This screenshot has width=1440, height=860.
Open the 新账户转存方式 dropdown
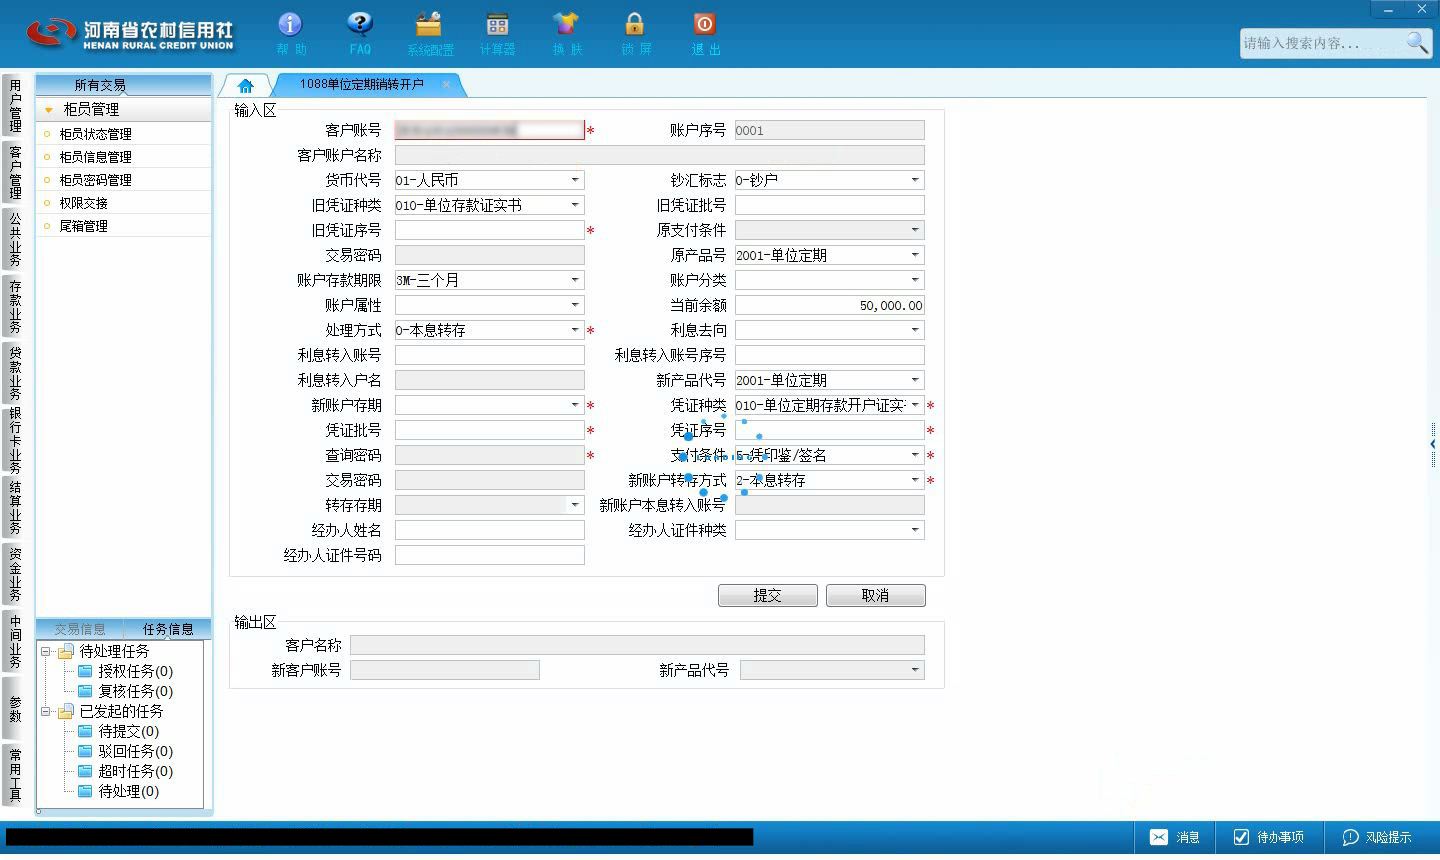(915, 480)
